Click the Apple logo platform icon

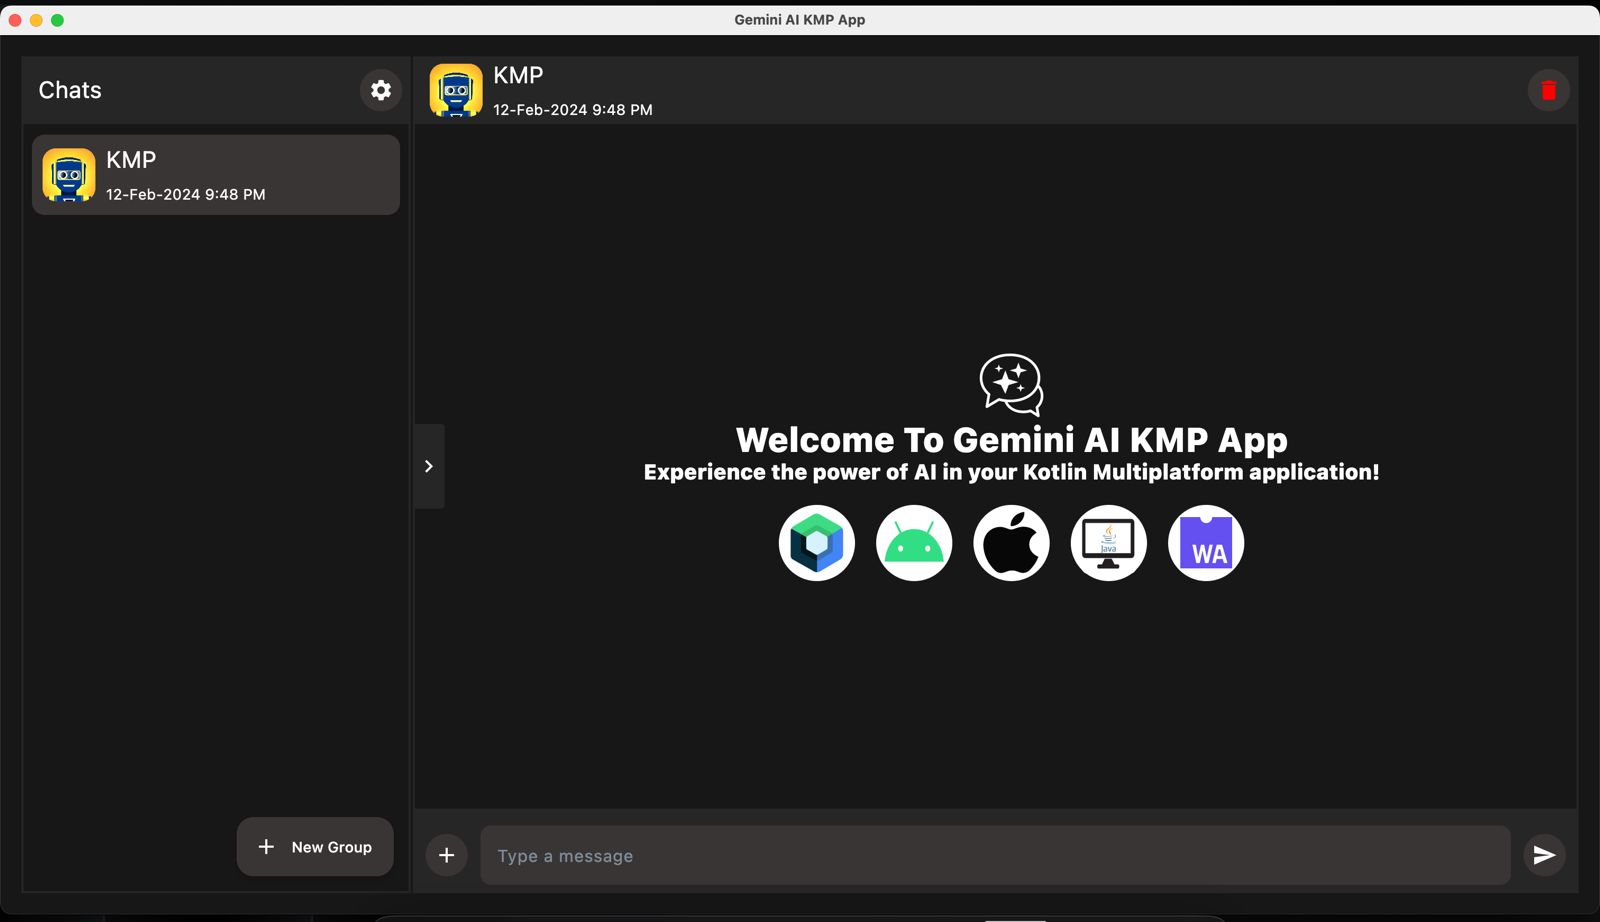coord(1011,543)
